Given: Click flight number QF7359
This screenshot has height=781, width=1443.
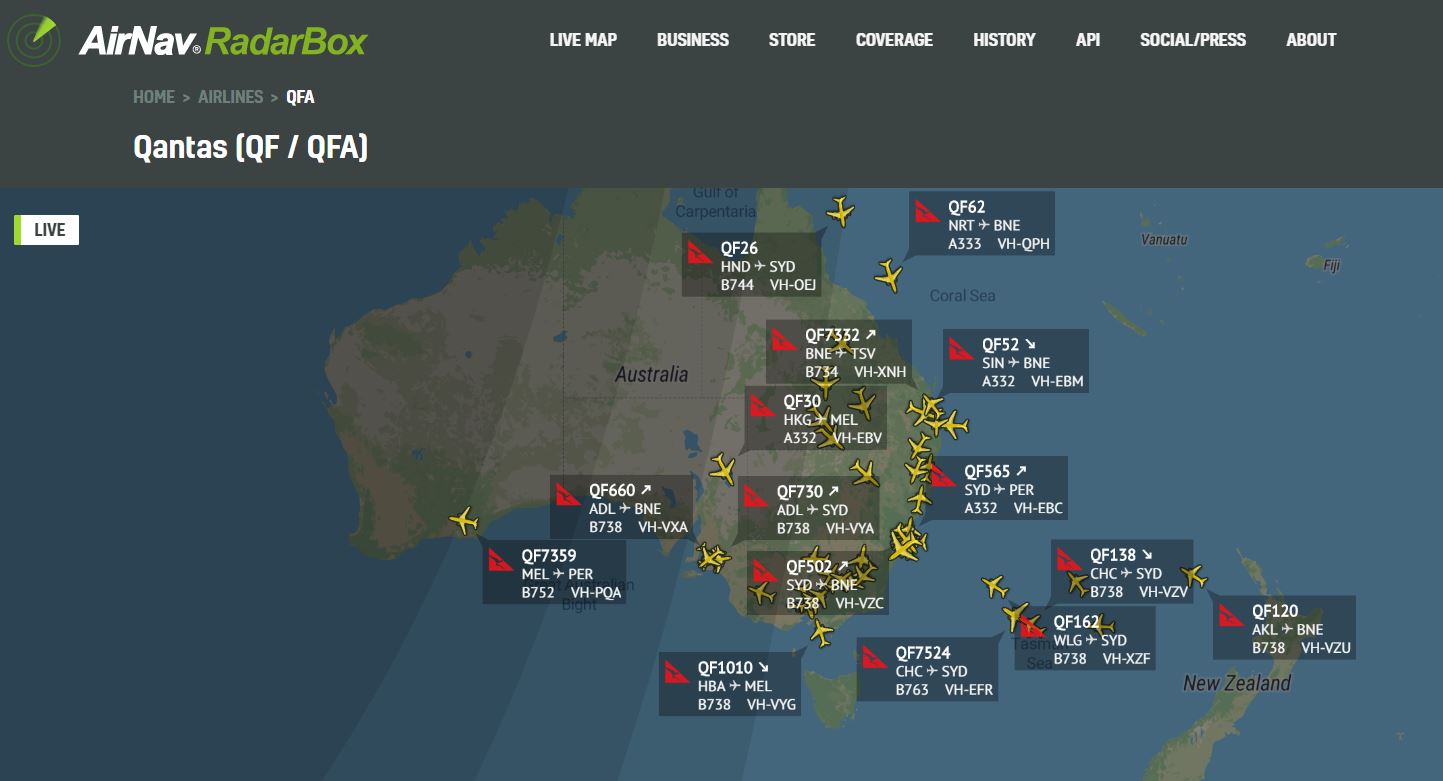Looking at the screenshot, I should click(549, 556).
